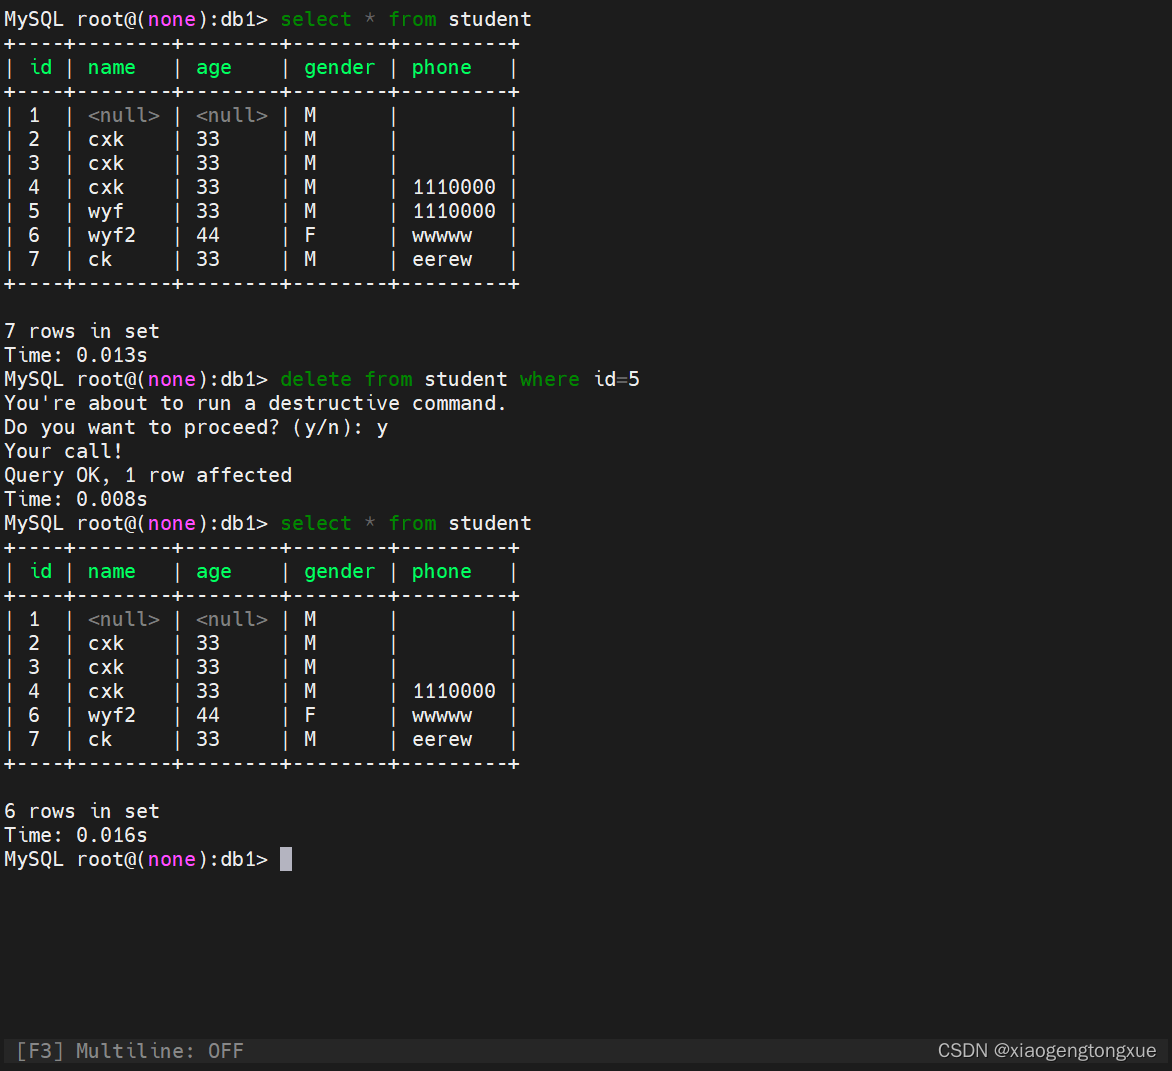Click the '7 rows in set' summary

tap(81, 331)
